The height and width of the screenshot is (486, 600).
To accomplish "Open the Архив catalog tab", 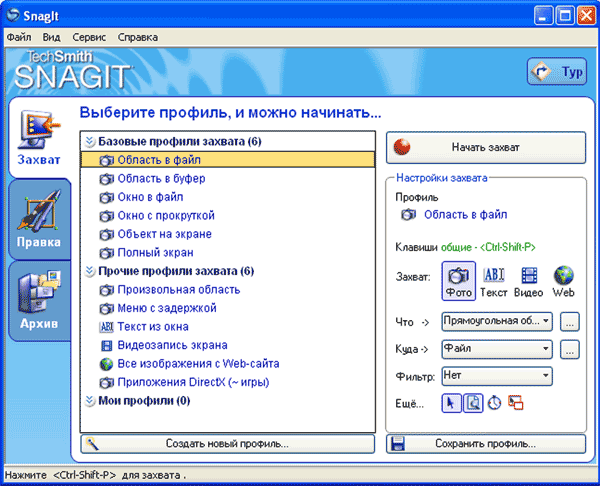I will point(39,300).
